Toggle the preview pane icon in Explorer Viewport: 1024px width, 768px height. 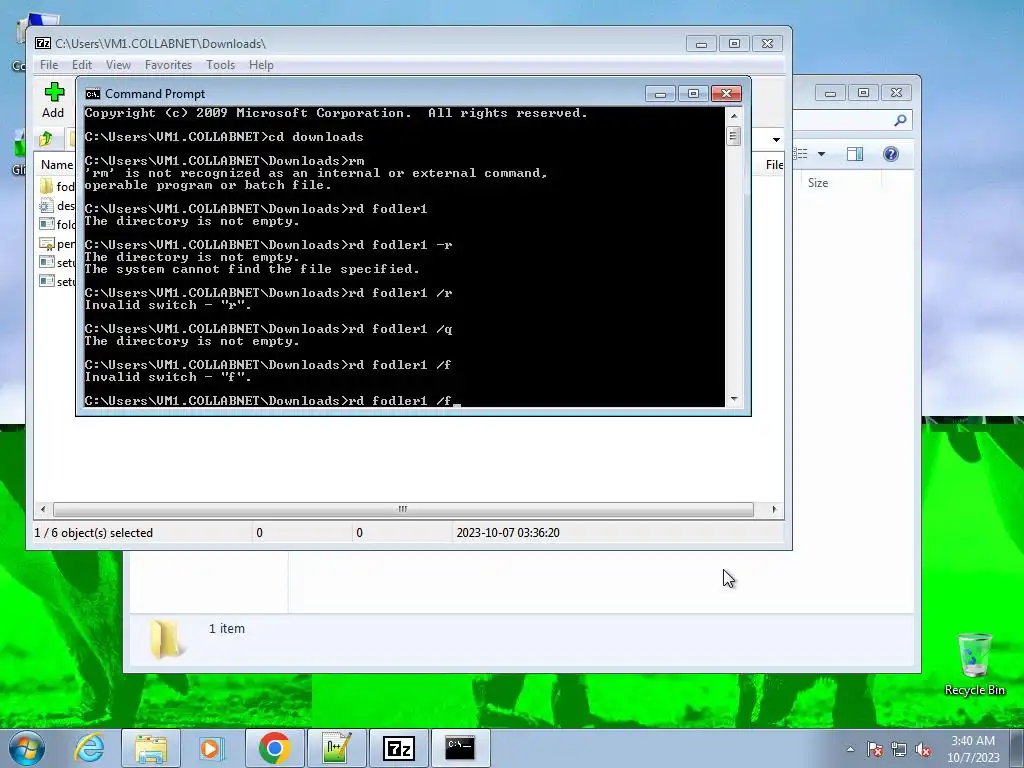tap(855, 154)
